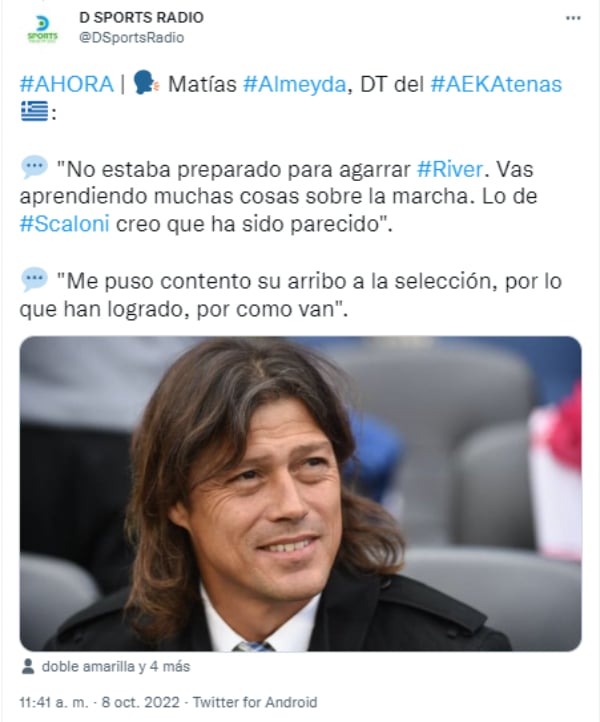The width and height of the screenshot is (600, 722).
Task: Open the #Almeyda hashtag
Action: coord(294,84)
